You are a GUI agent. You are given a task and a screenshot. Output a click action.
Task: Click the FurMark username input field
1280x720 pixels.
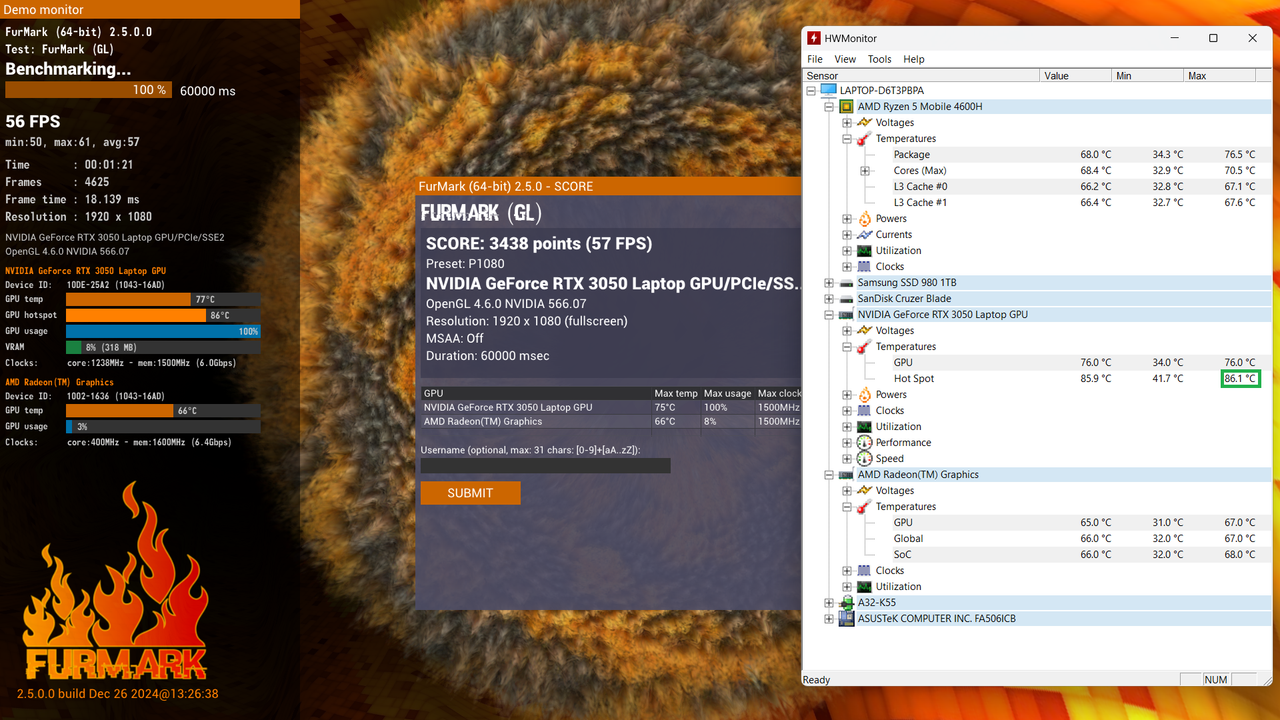click(545, 465)
